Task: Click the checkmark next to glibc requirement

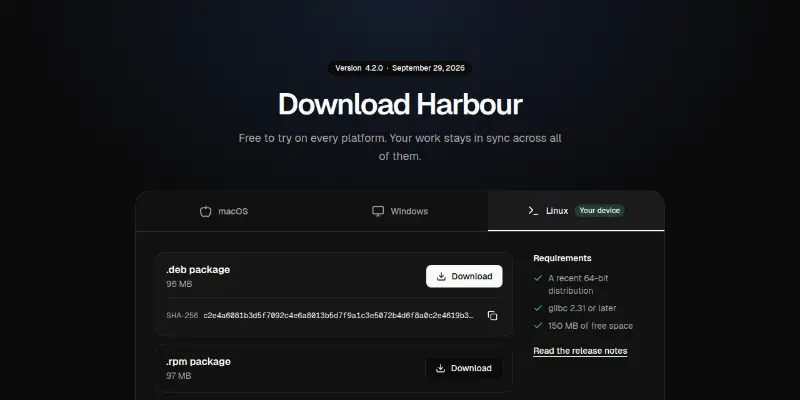Action: pos(538,308)
